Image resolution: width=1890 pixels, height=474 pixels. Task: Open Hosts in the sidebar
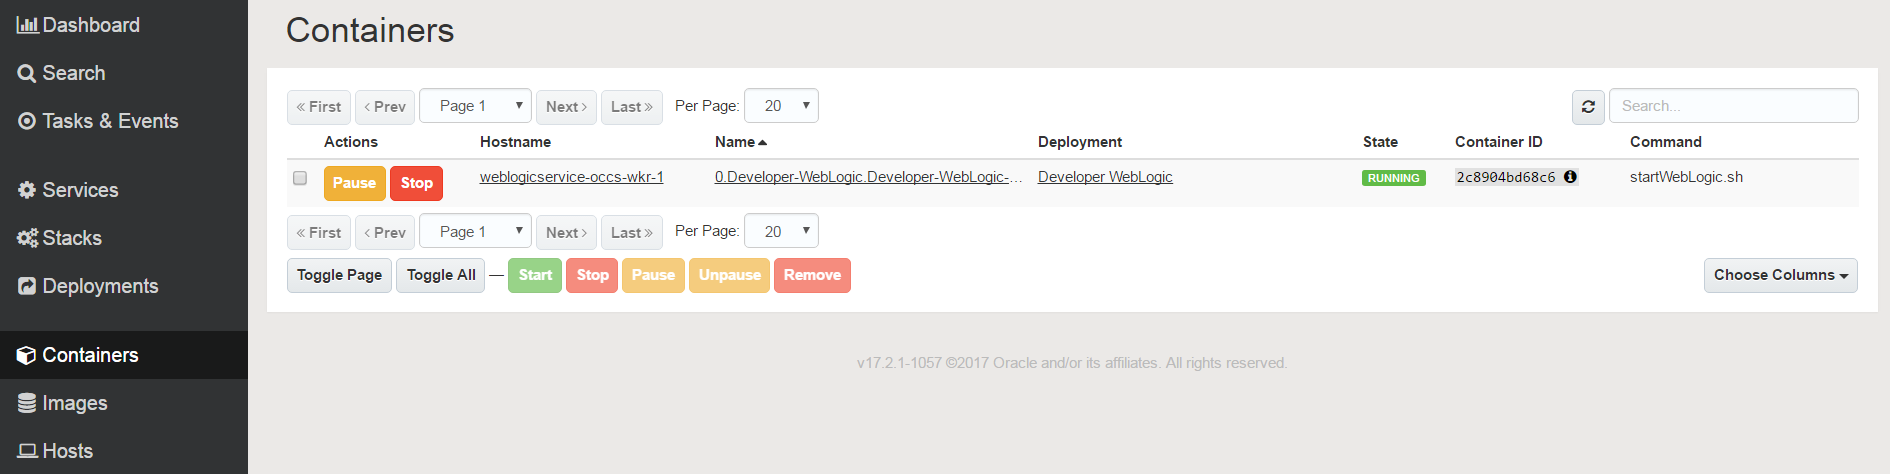[x=56, y=451]
